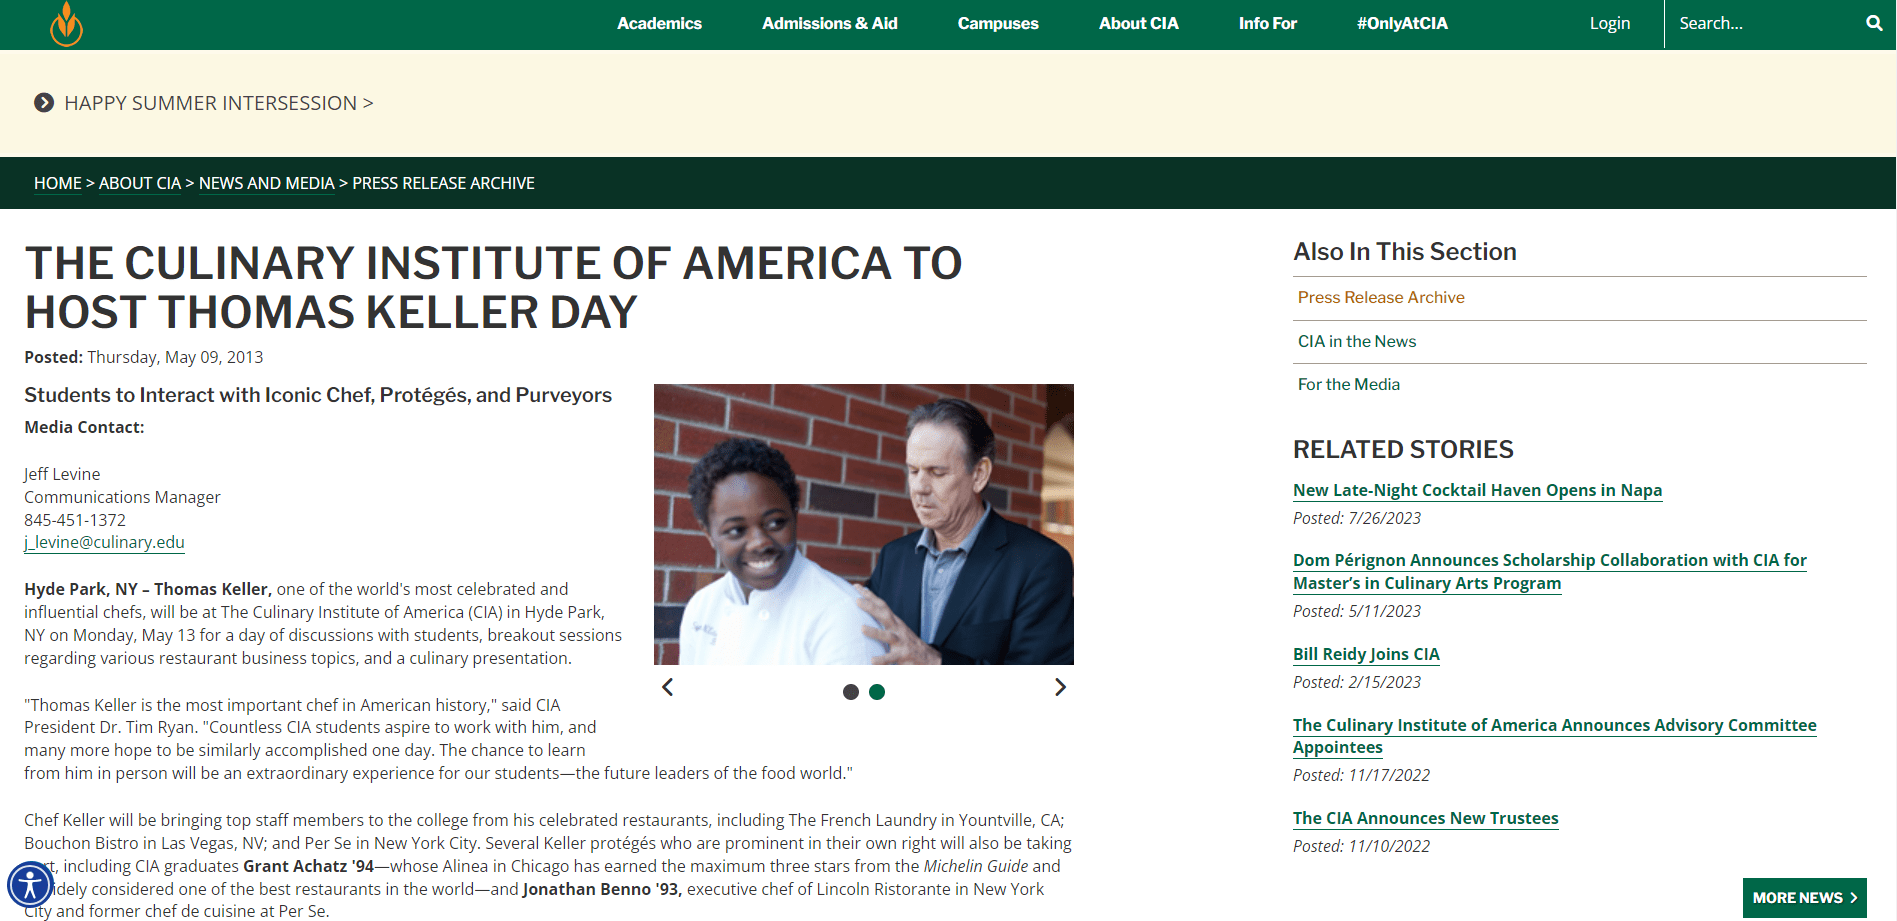Go to ABOUT CIA breadcrumb

point(140,183)
